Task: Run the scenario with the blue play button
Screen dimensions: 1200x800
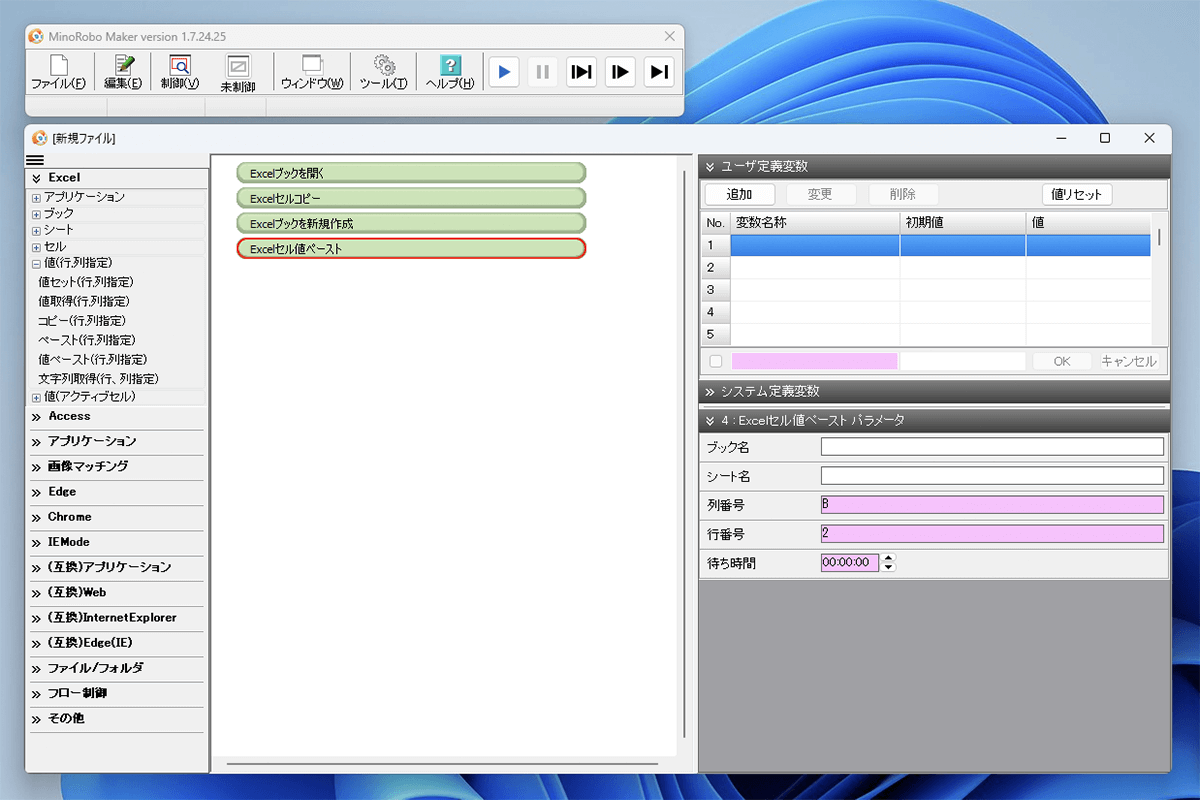Action: click(x=504, y=72)
